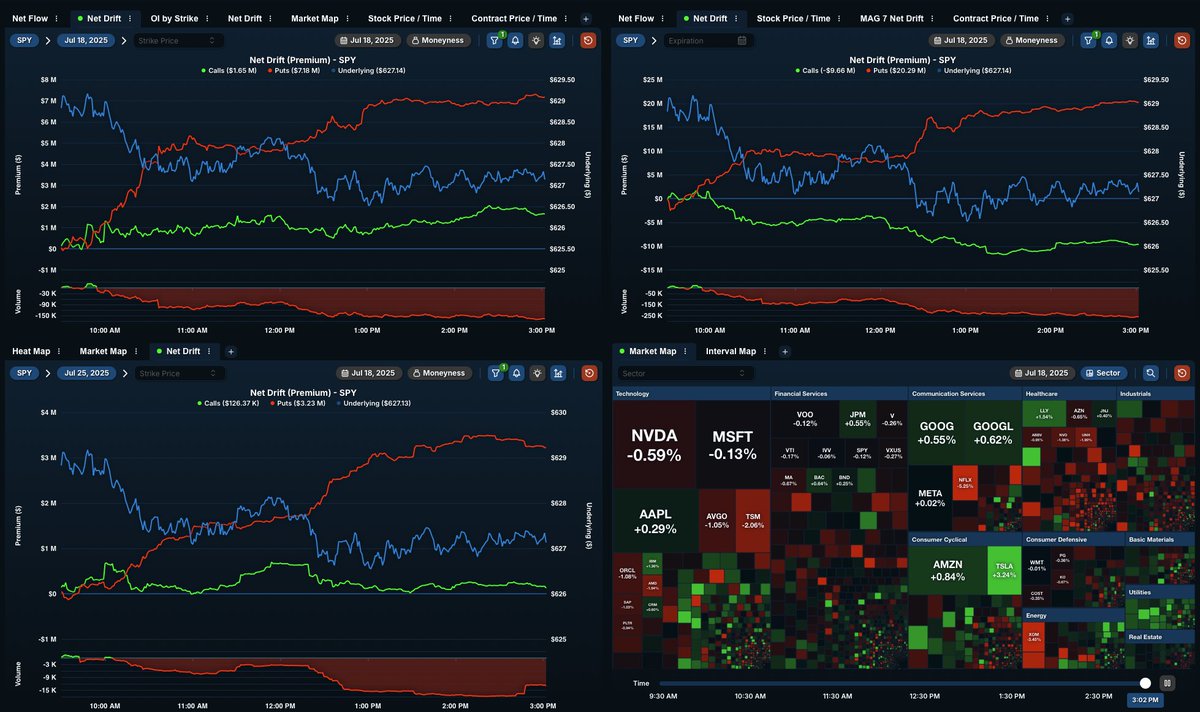Toggle Calls ($126.37 K) legend series
Image resolution: width=1200 pixels, height=712 pixels.
227,403
